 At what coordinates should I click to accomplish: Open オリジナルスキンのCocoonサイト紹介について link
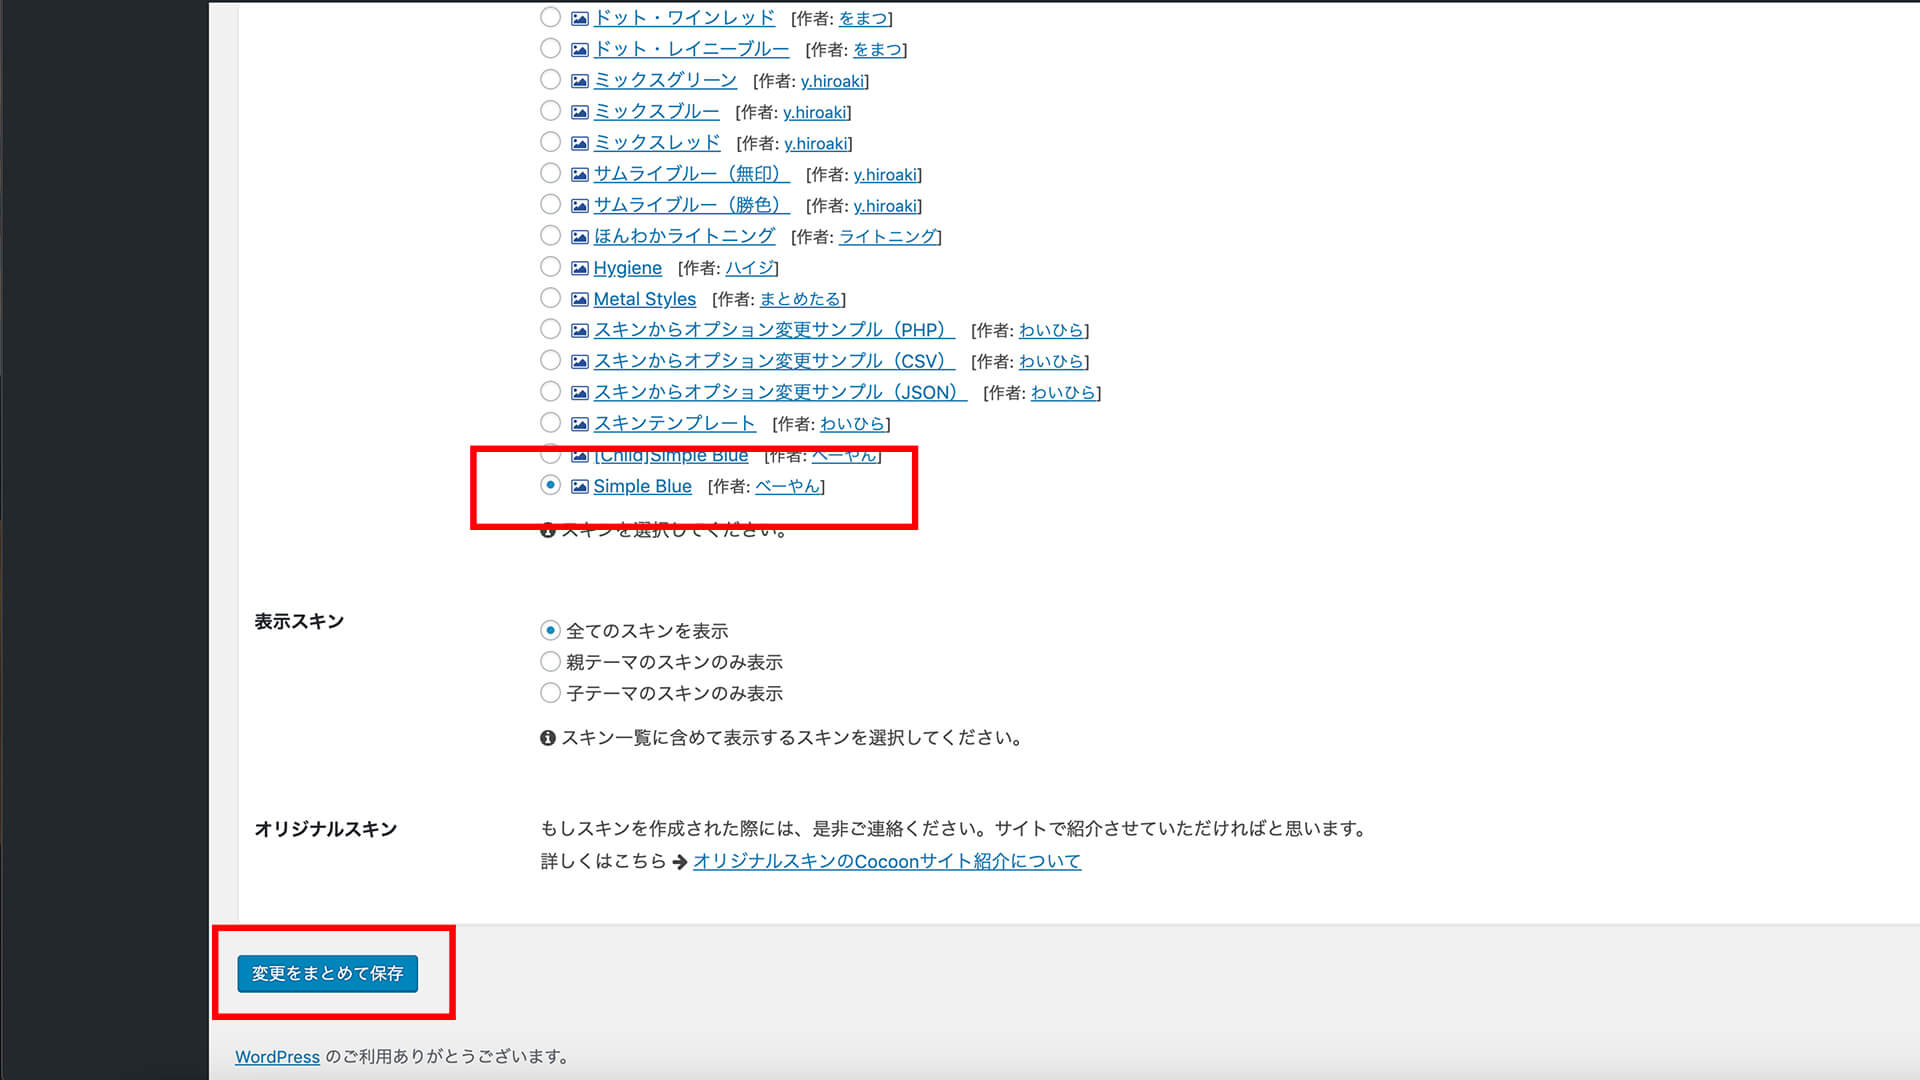pos(884,860)
